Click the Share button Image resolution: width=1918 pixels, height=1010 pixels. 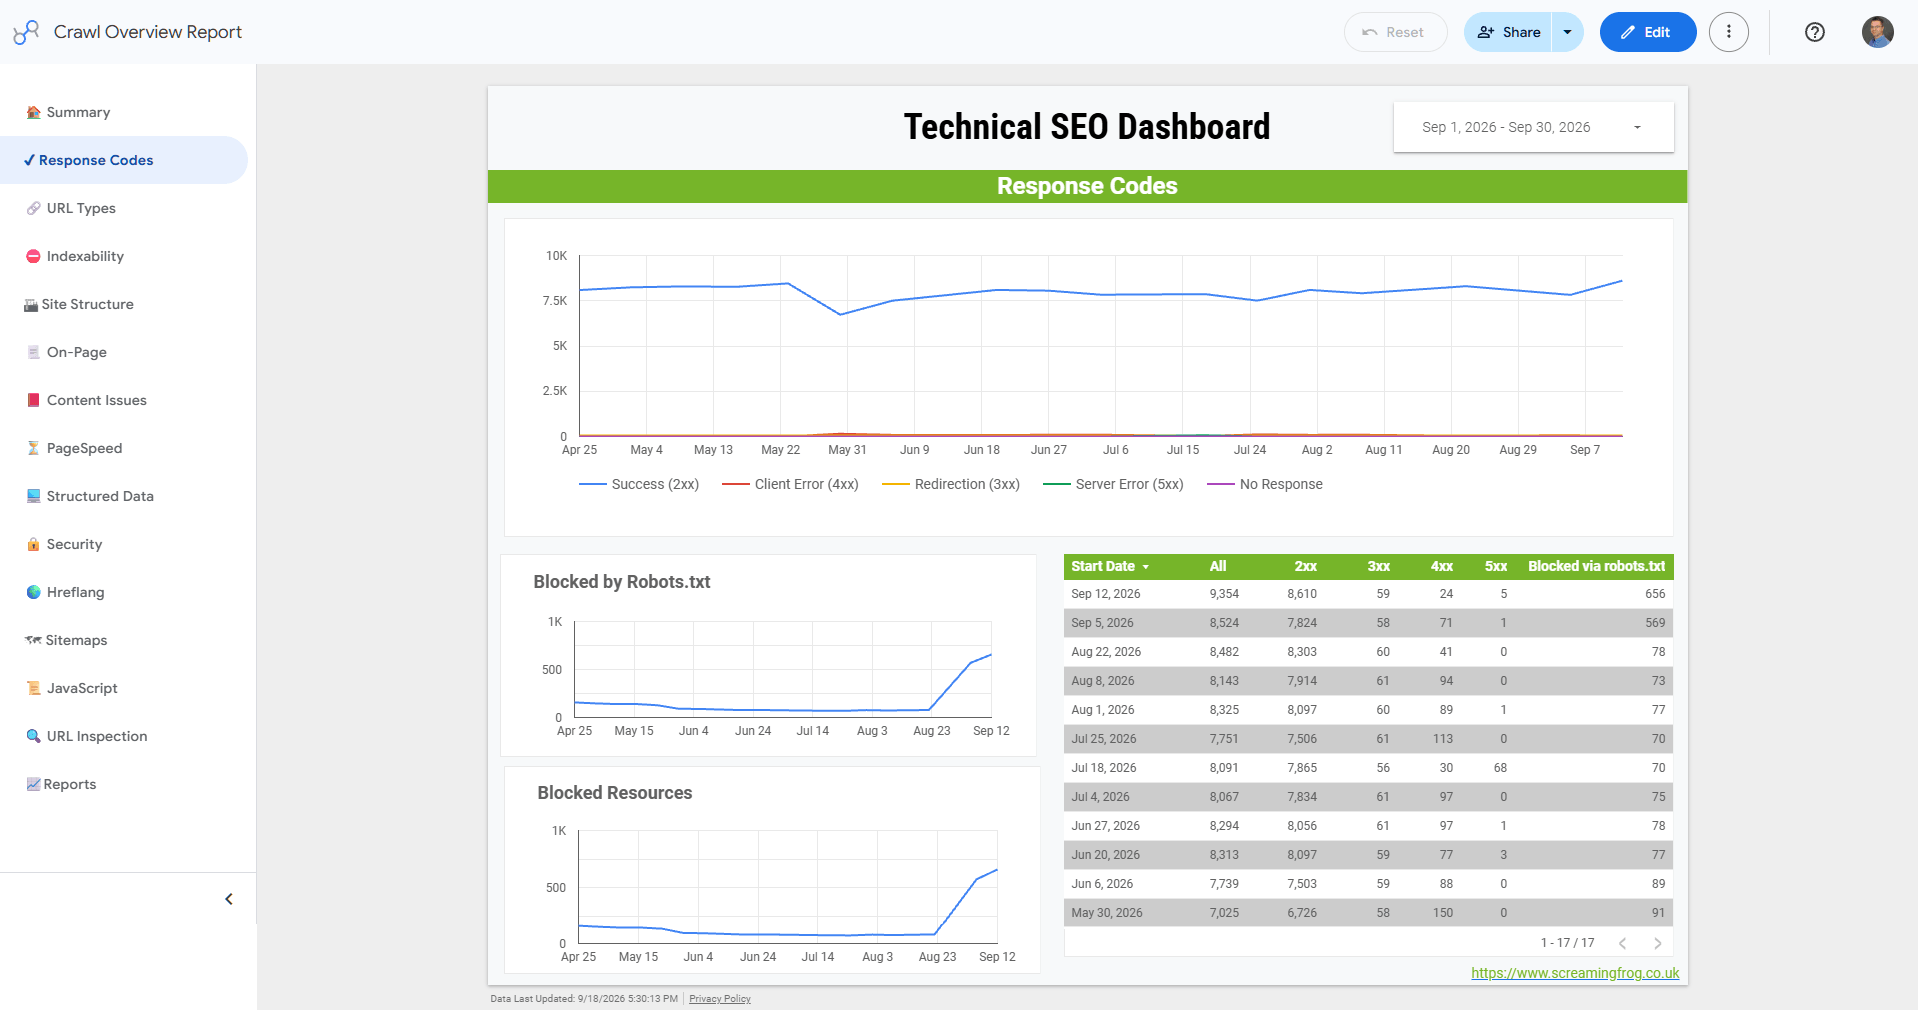pyautogui.click(x=1508, y=32)
